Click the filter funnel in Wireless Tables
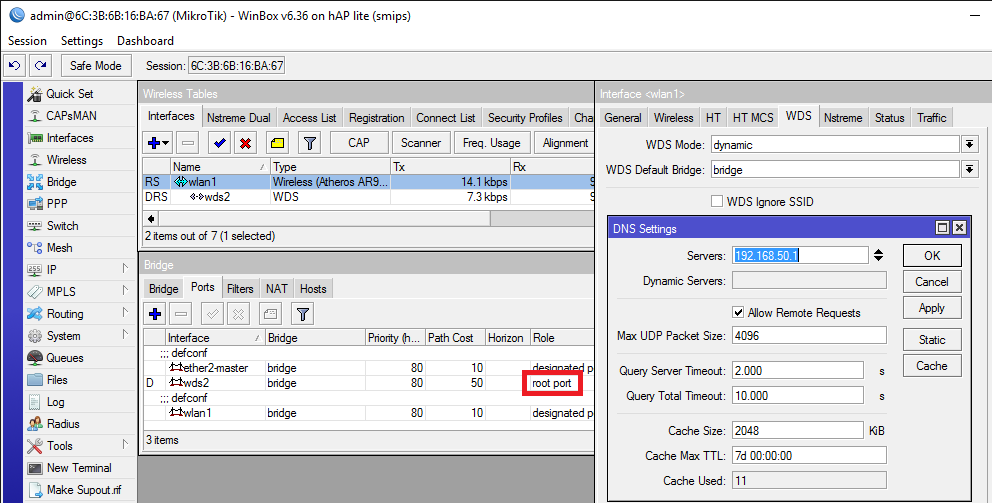992x503 pixels. pyautogui.click(x=310, y=143)
